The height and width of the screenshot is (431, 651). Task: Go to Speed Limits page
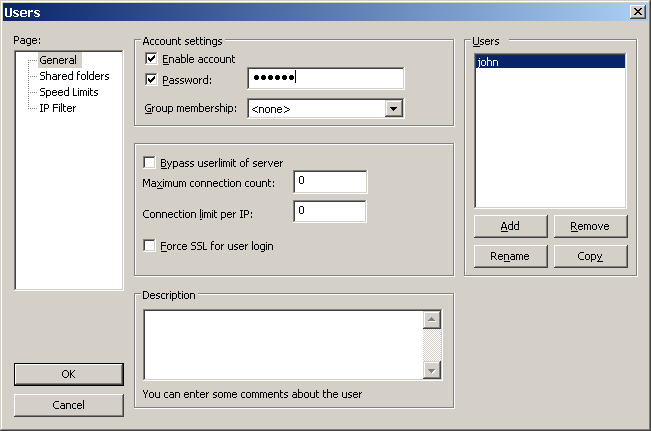coord(68,92)
